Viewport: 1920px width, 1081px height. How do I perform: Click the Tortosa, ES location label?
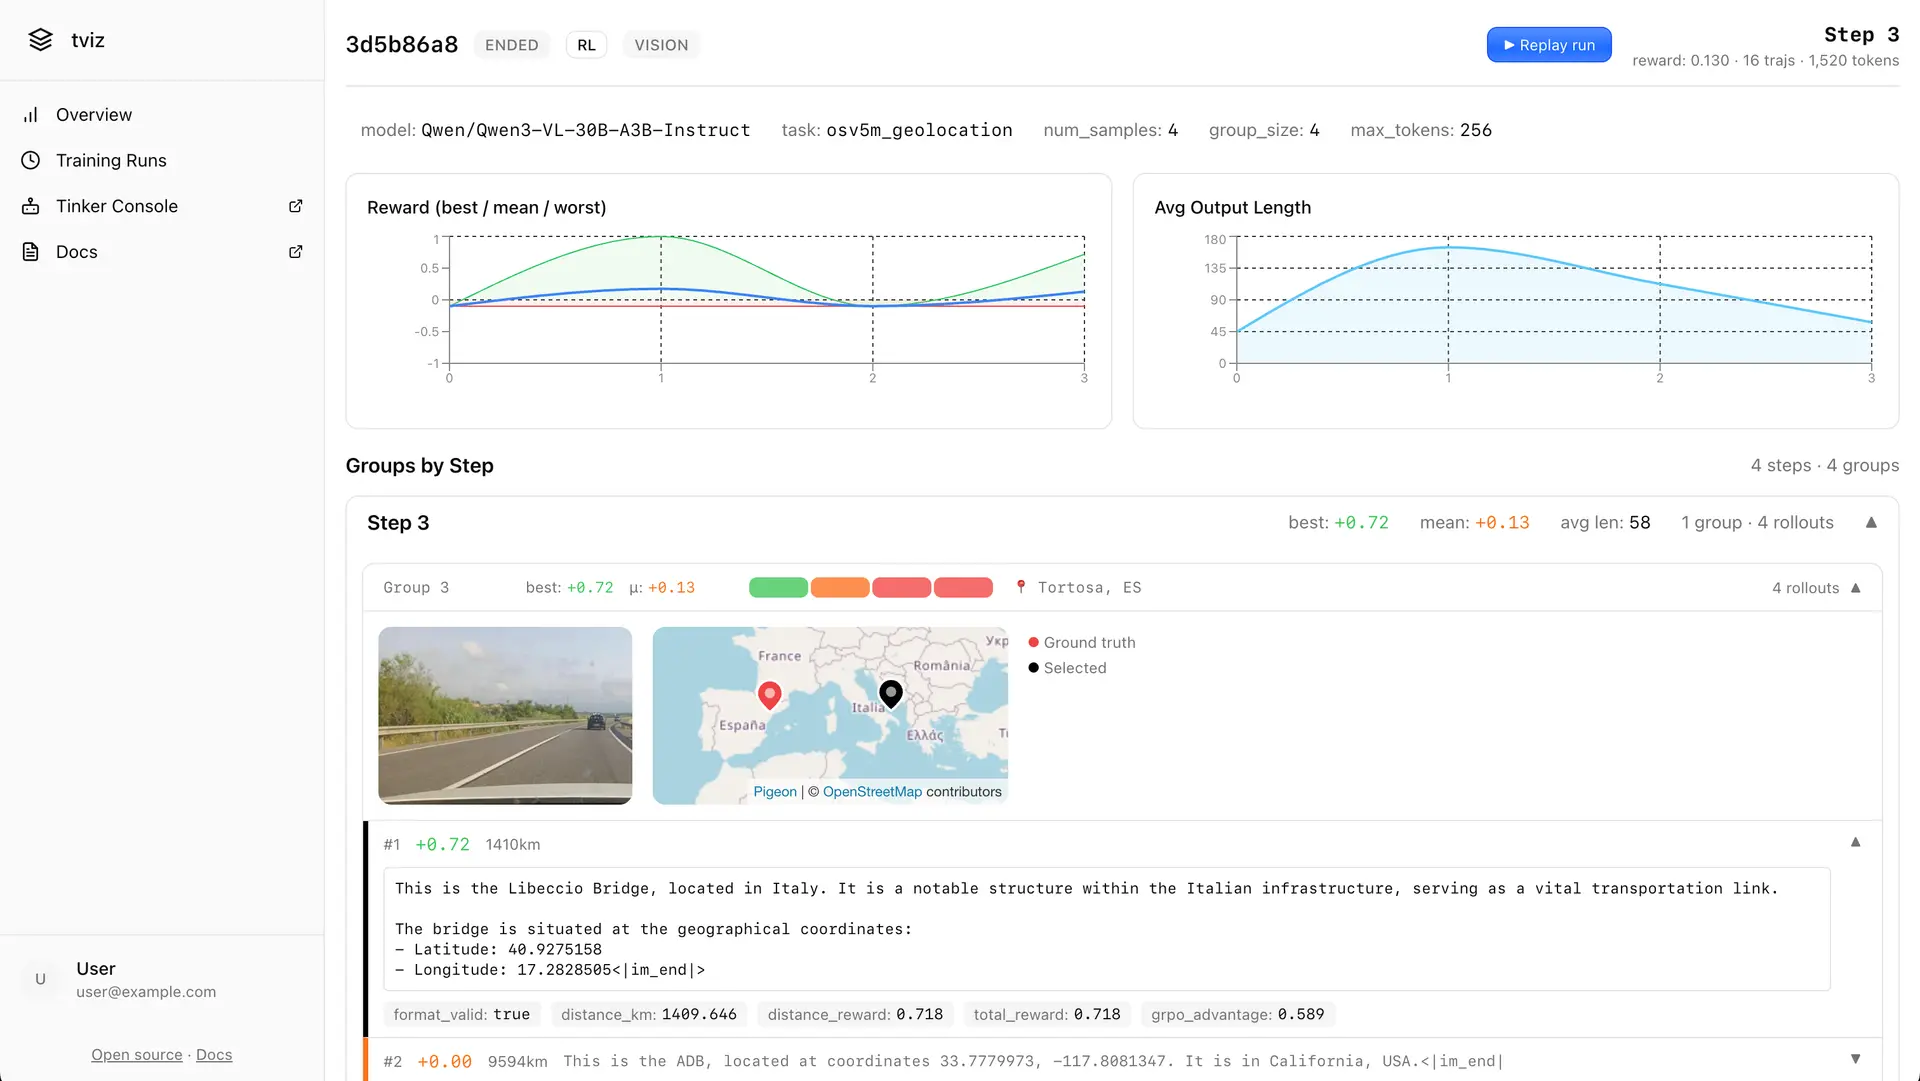(x=1089, y=588)
